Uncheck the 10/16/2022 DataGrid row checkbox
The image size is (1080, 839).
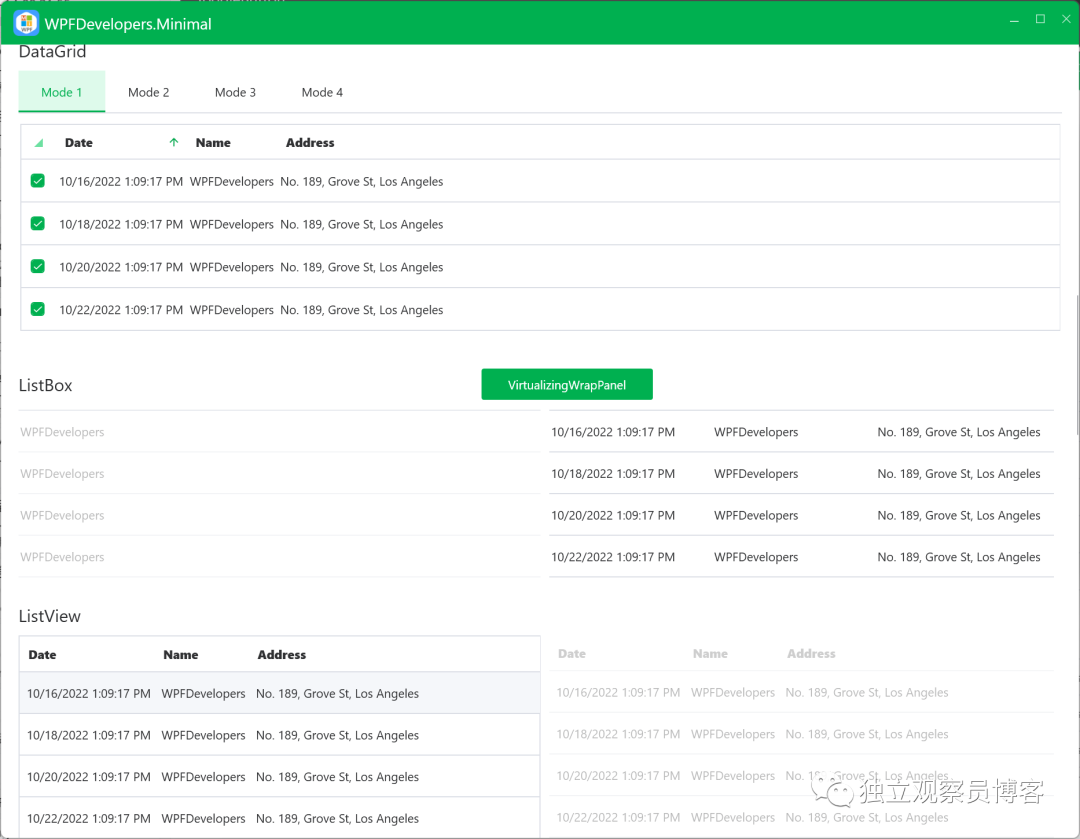point(38,181)
